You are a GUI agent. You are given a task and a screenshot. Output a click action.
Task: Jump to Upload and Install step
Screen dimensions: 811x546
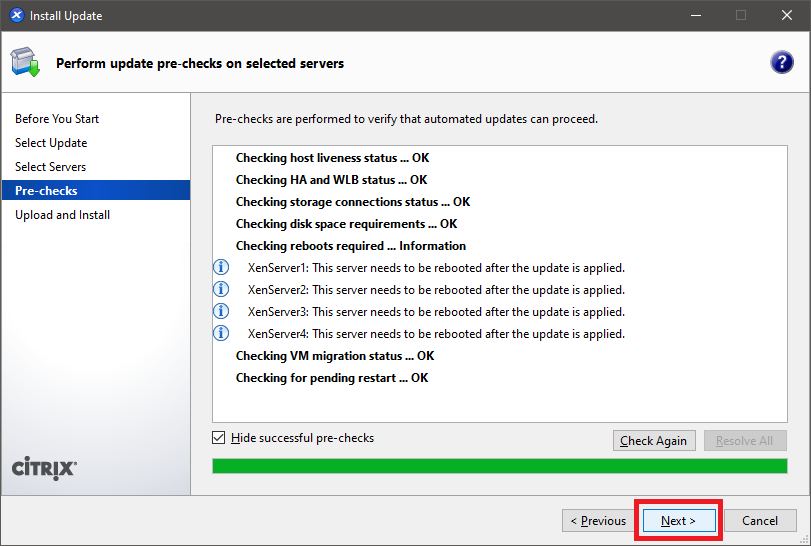pyautogui.click(x=62, y=215)
